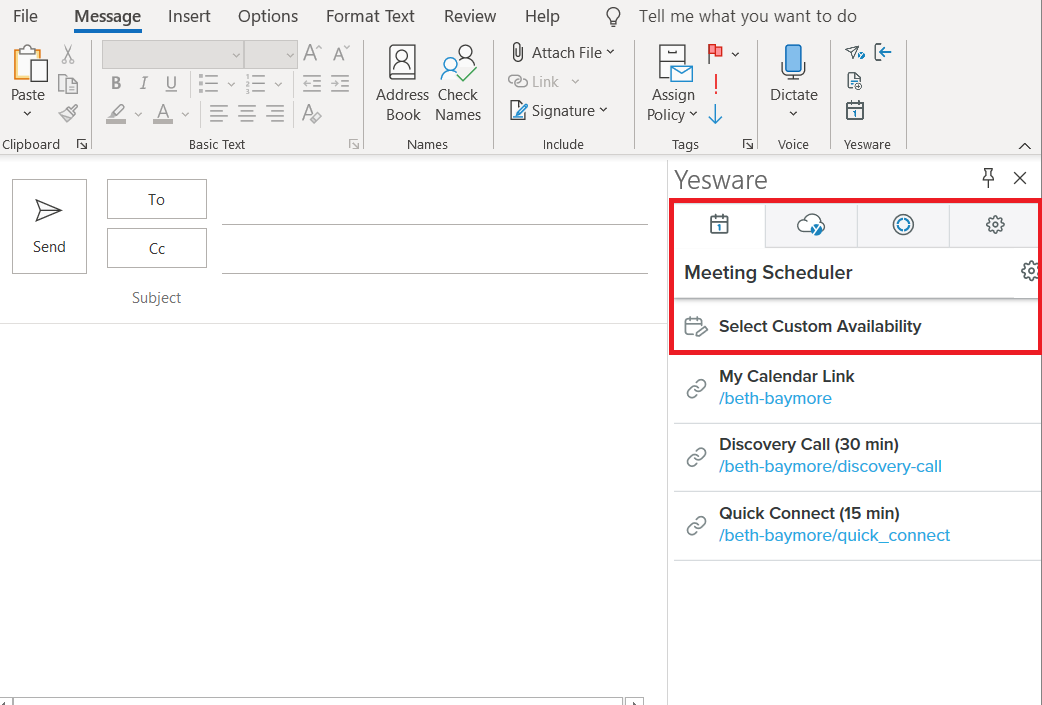Set High Importance with the red exclamation
This screenshot has height=705, width=1042.
point(716,84)
